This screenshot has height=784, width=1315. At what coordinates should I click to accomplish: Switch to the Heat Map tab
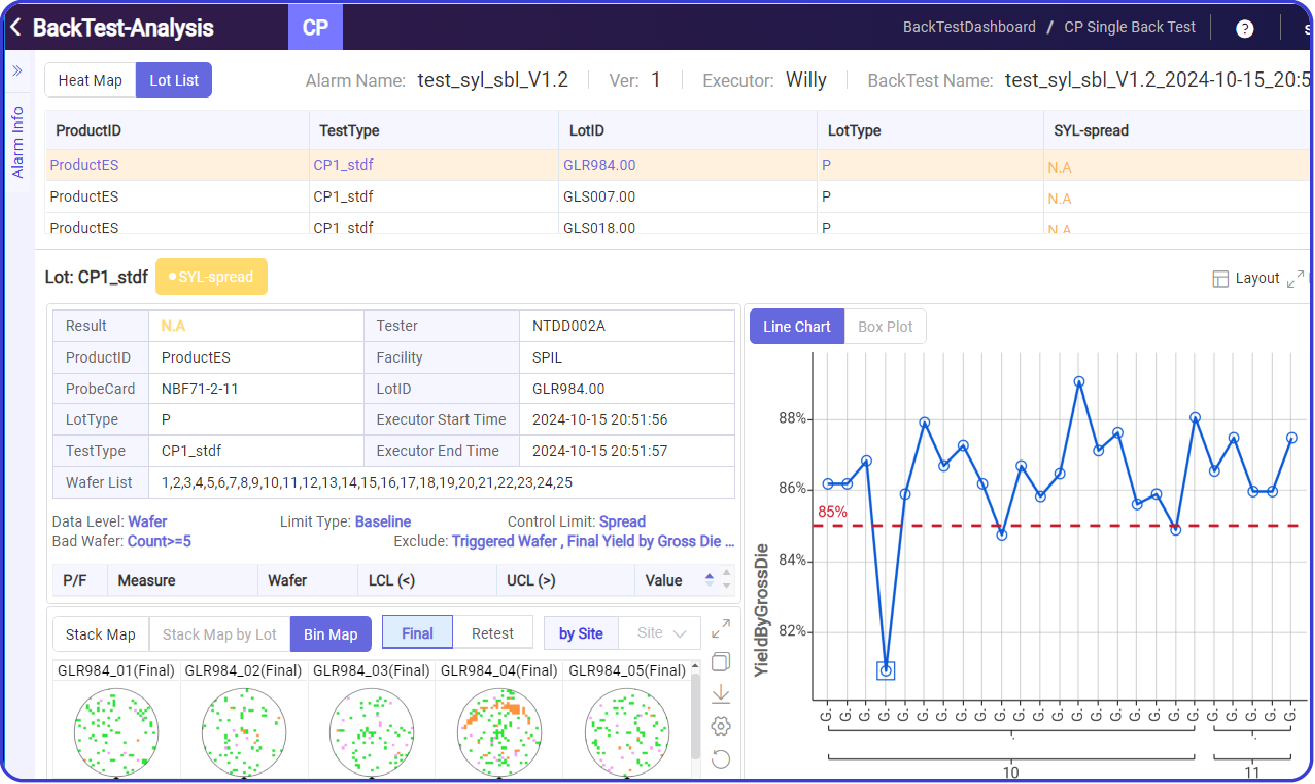coord(89,79)
